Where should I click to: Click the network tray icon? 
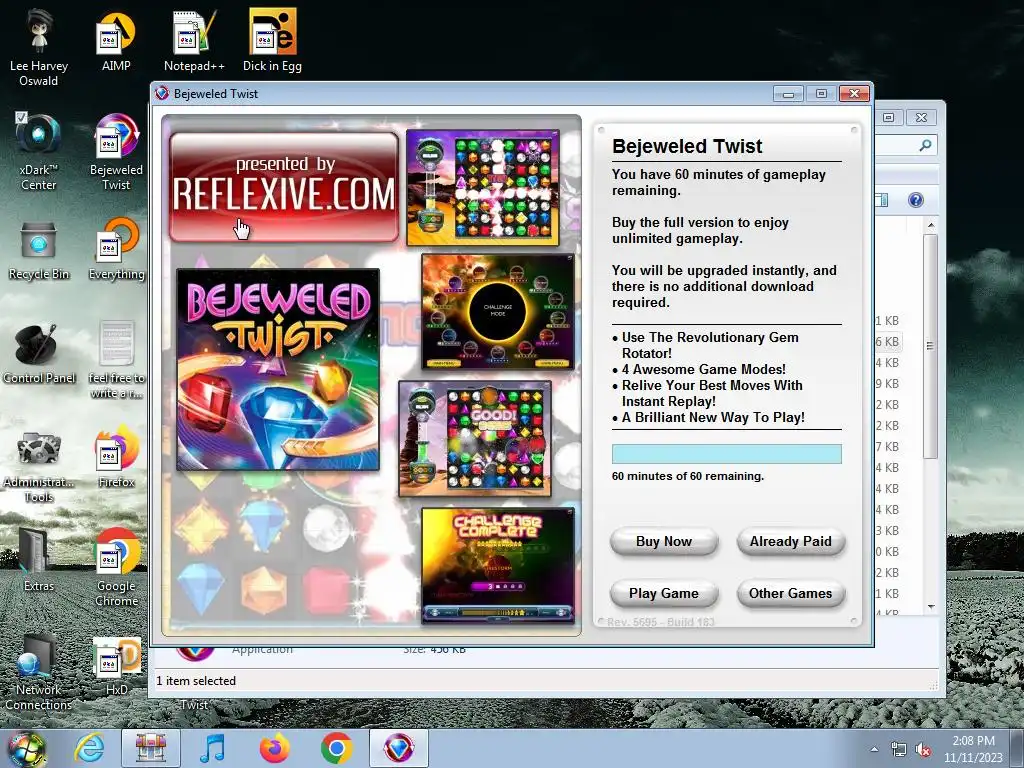[899, 749]
